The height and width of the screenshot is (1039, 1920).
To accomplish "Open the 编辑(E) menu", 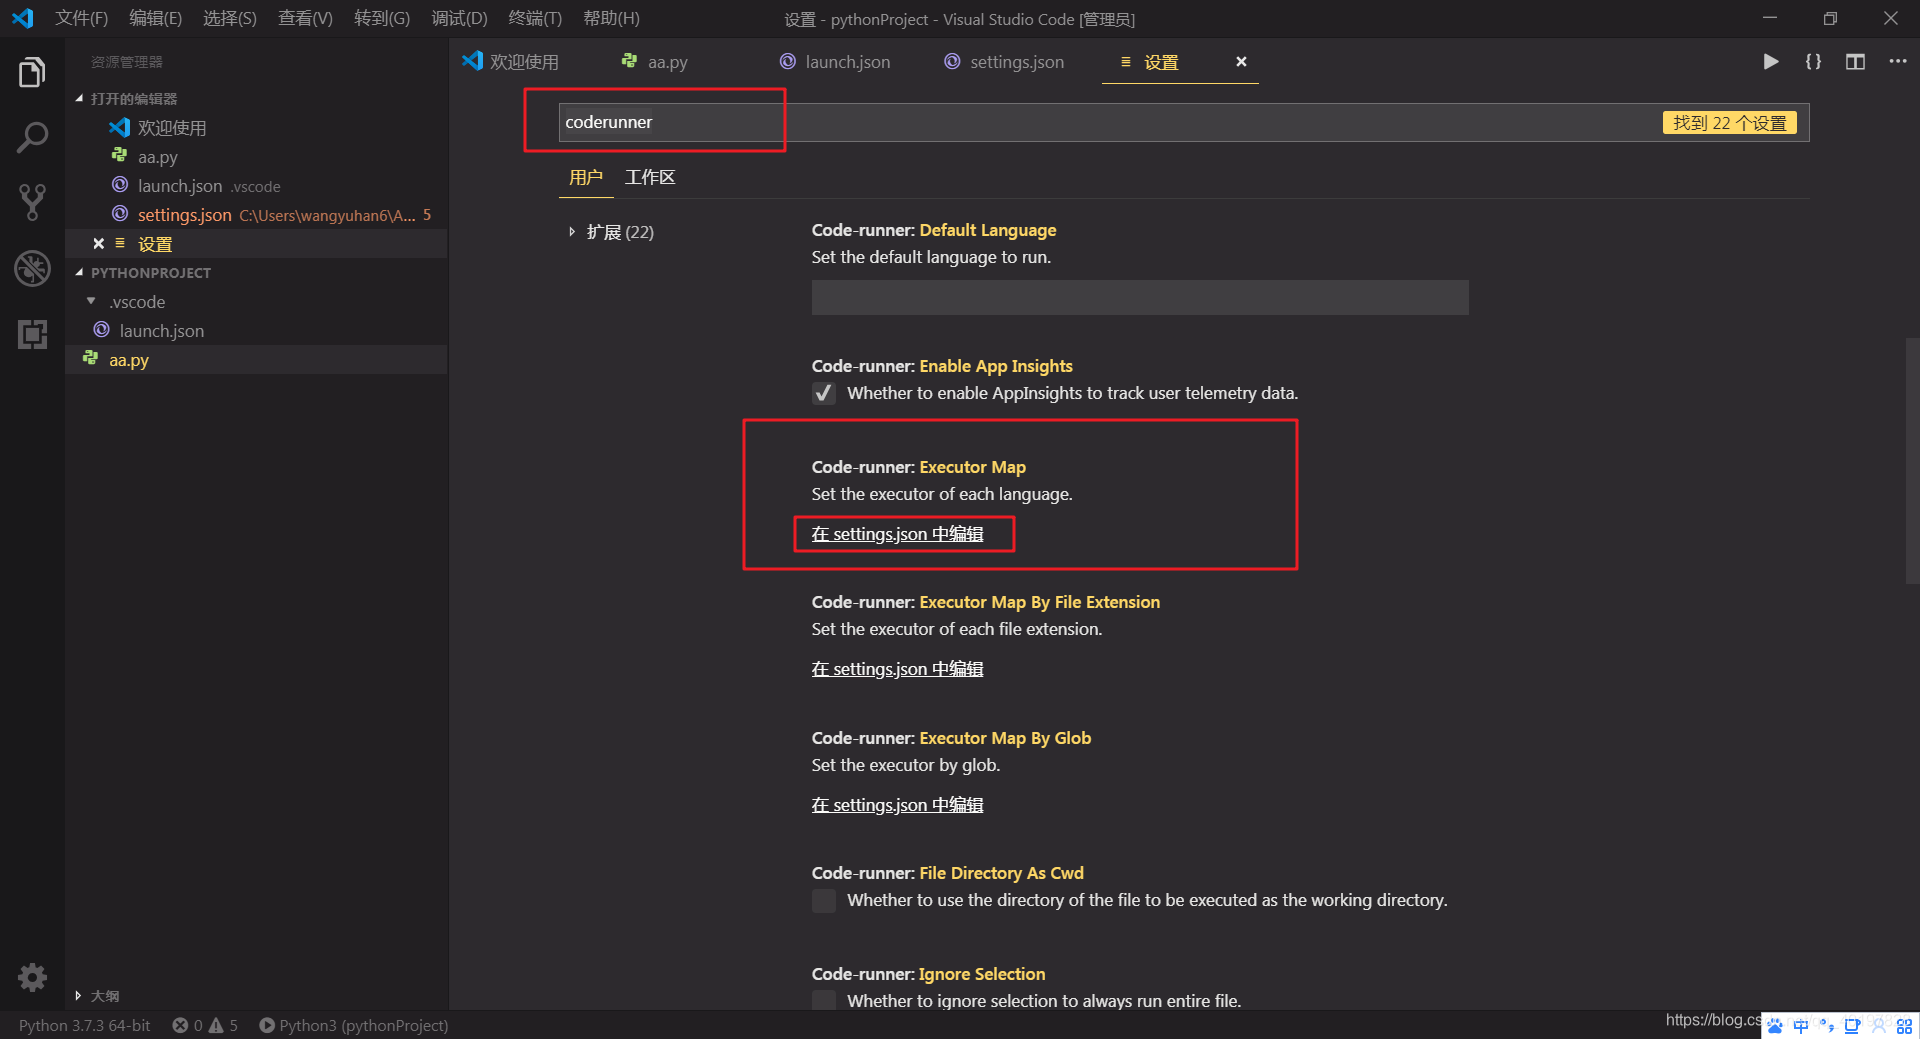I will pos(155,18).
